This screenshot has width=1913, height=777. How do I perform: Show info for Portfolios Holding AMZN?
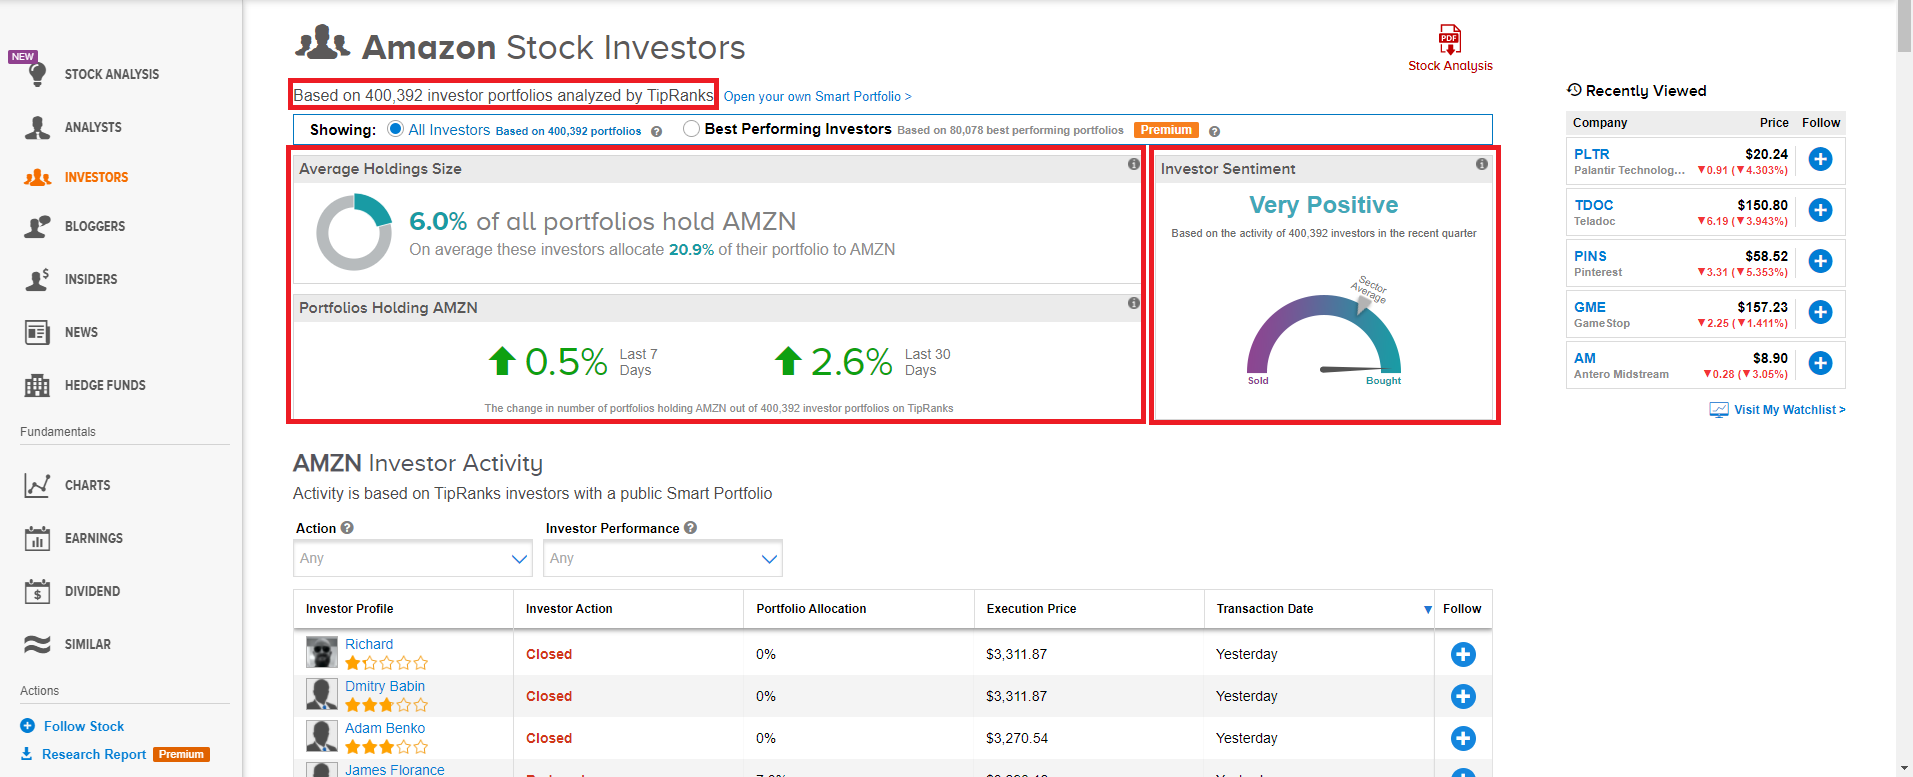pyautogui.click(x=1134, y=303)
